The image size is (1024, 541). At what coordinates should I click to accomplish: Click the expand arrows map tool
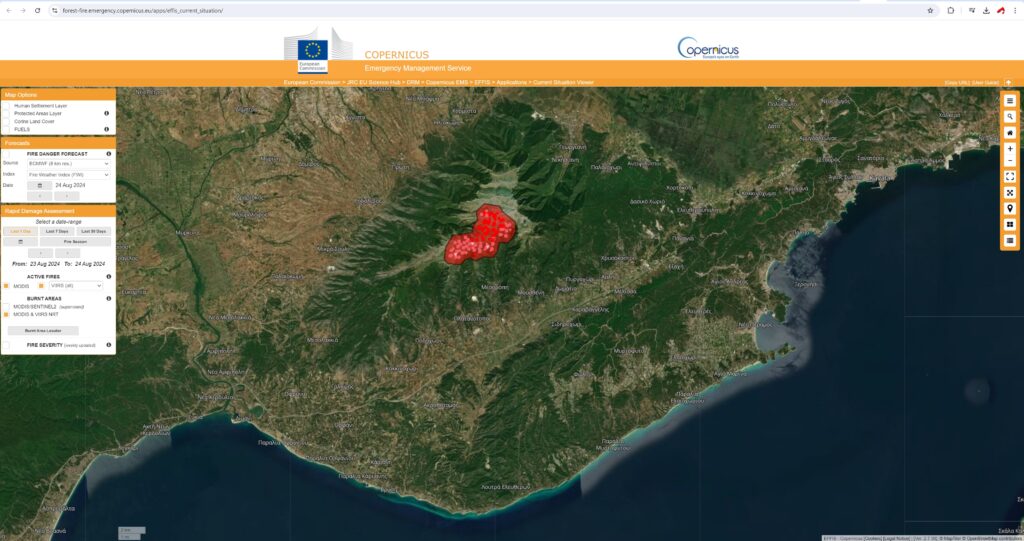pos(1010,193)
